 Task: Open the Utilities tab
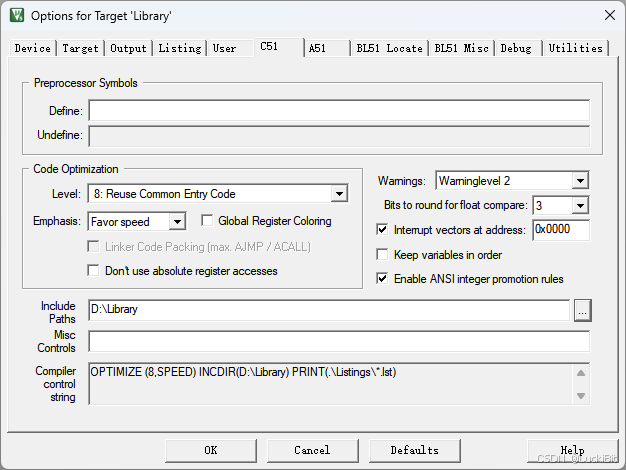point(575,48)
